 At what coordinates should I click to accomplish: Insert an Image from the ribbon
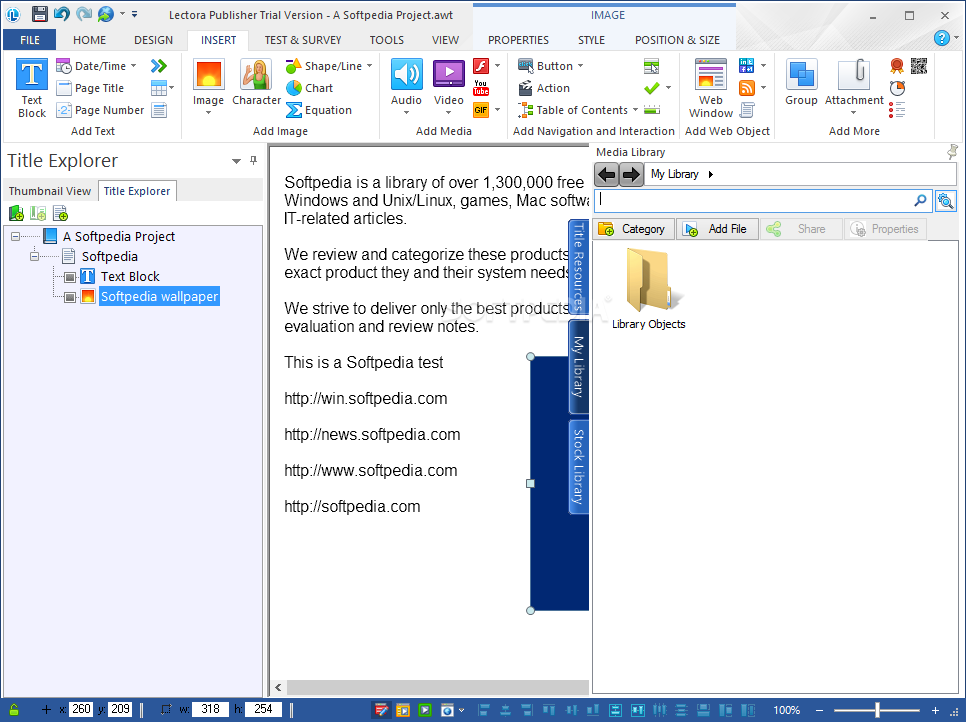[208, 86]
